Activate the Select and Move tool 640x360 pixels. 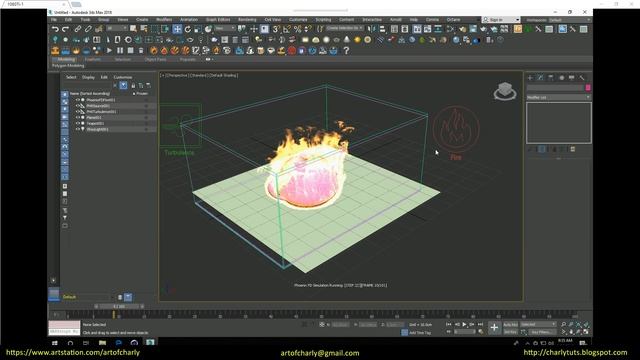pos(177,29)
